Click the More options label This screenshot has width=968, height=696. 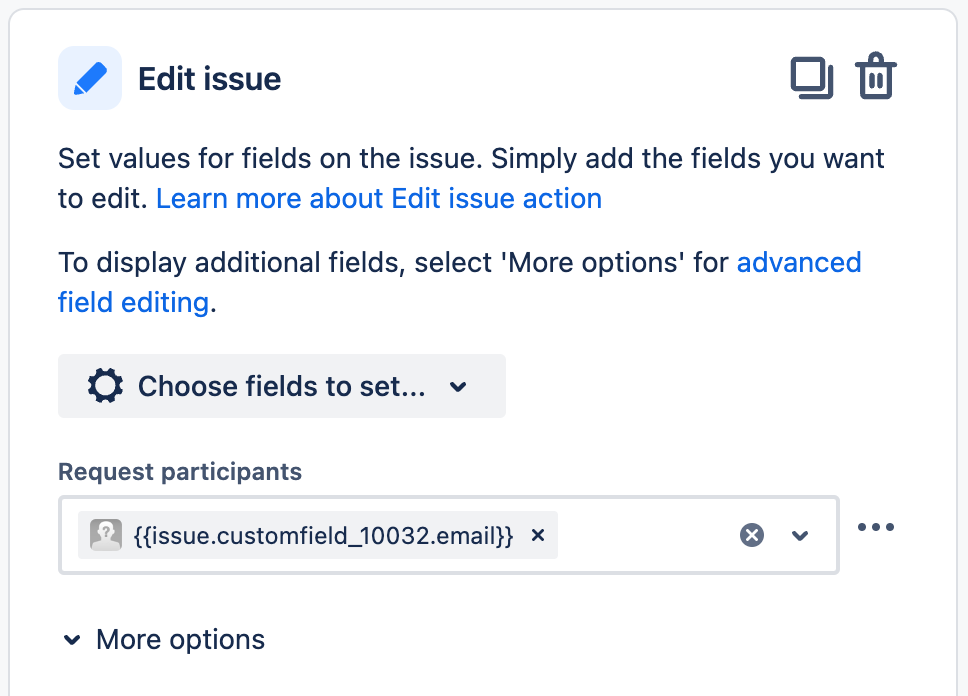tap(180, 640)
